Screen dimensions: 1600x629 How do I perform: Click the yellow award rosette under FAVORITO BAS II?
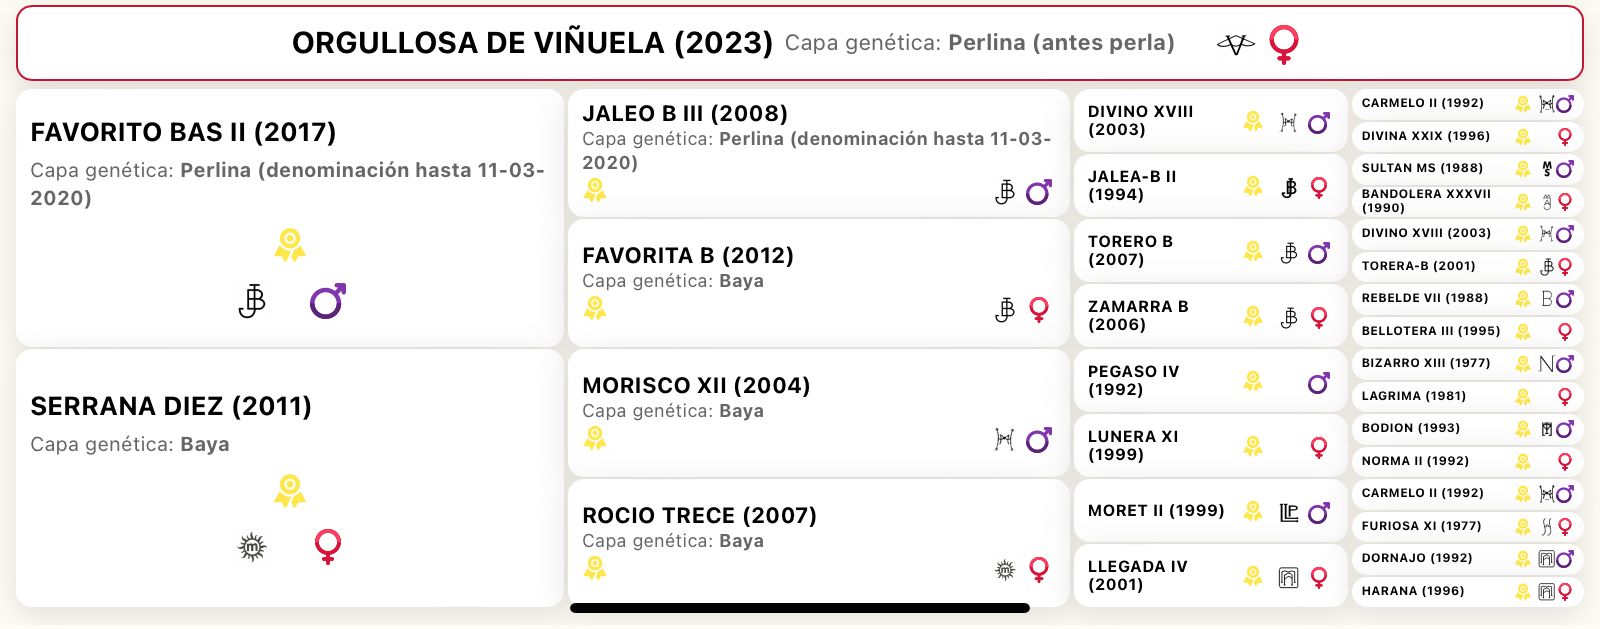pos(290,245)
